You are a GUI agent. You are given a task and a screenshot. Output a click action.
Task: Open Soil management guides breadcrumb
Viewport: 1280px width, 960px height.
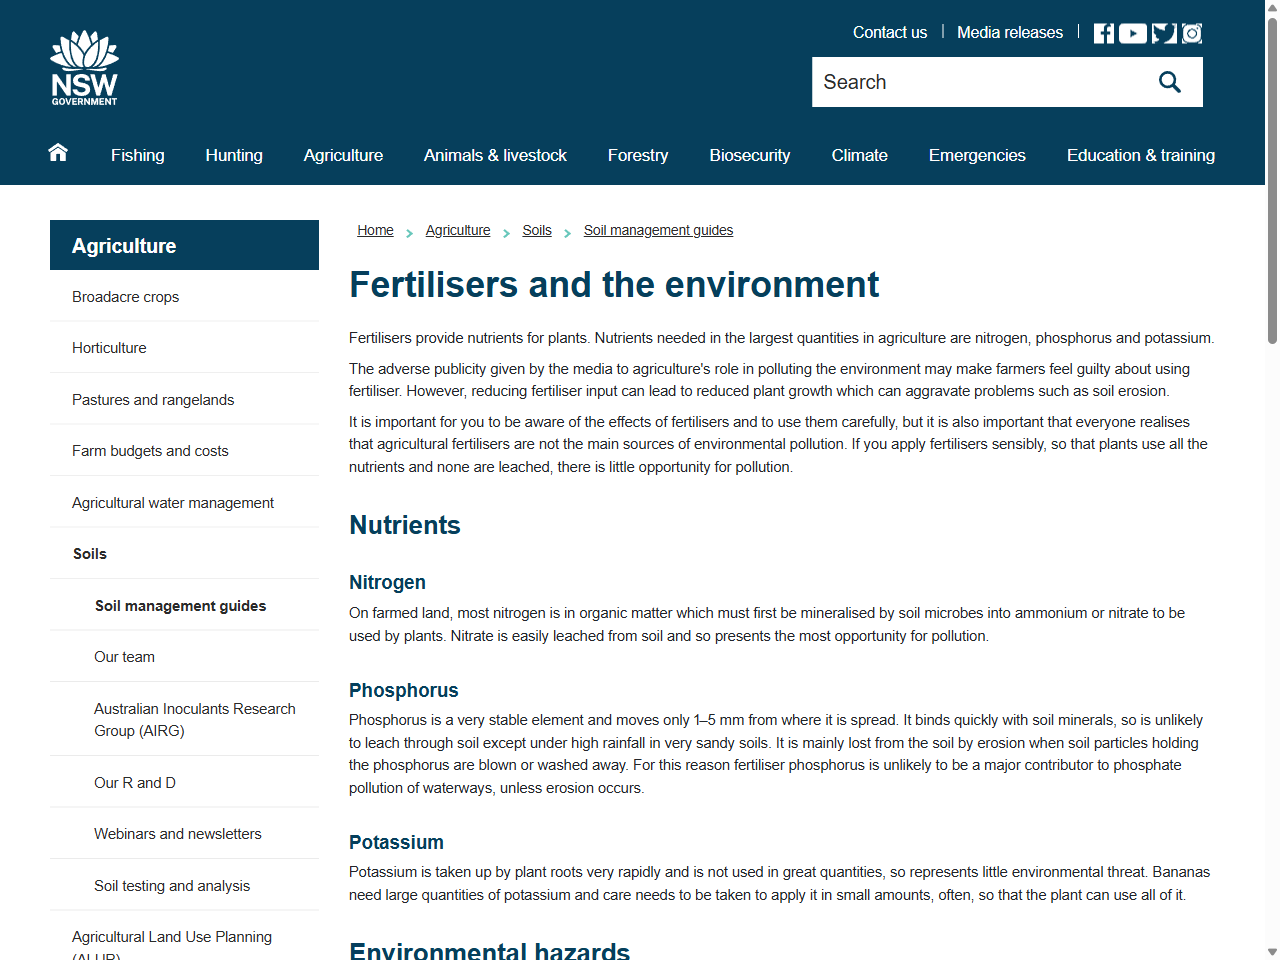pyautogui.click(x=658, y=230)
